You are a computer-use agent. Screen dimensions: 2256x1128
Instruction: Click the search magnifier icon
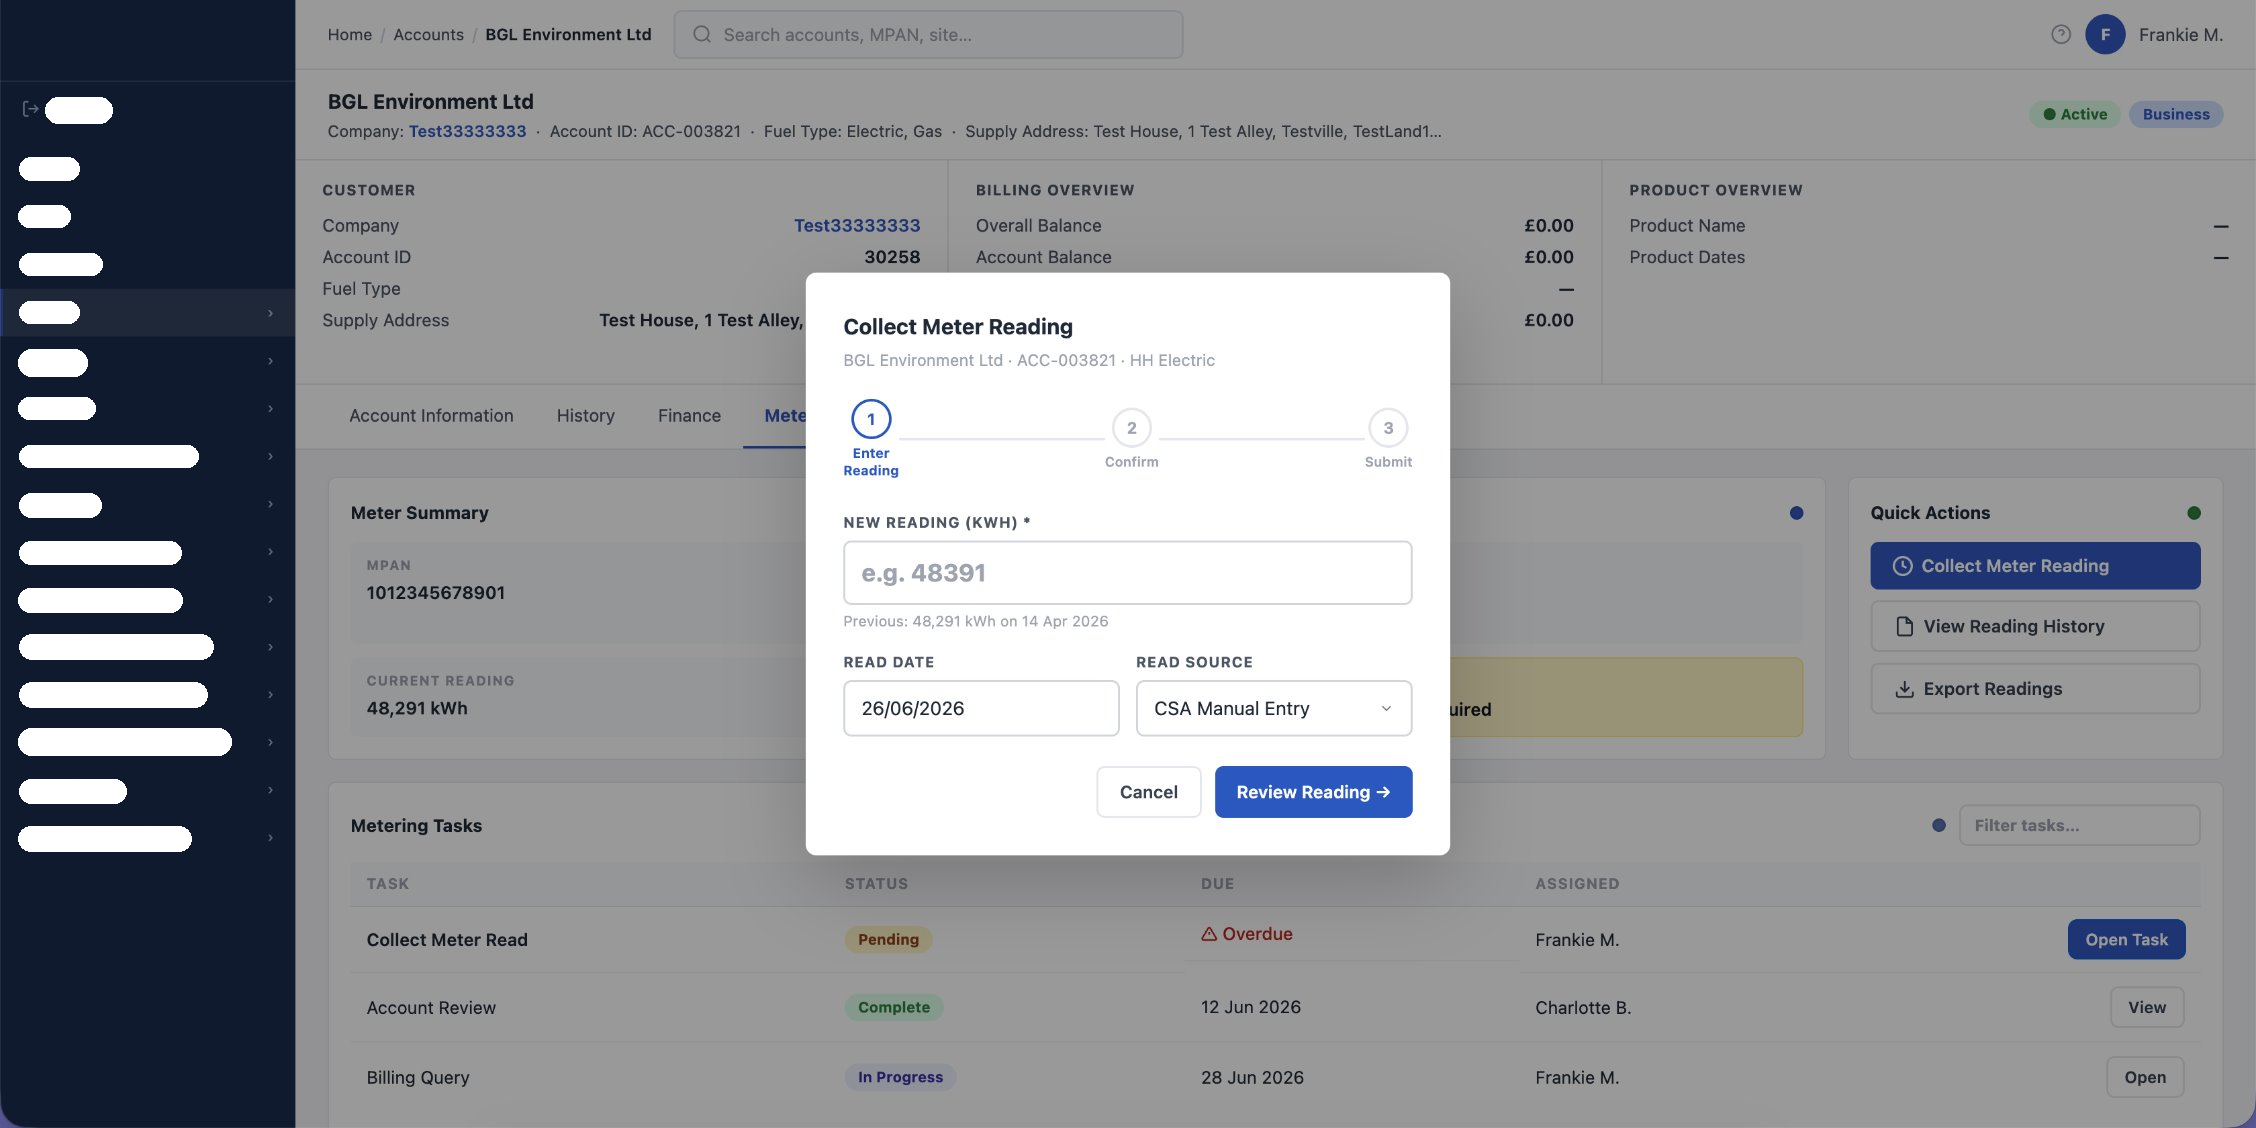point(702,34)
